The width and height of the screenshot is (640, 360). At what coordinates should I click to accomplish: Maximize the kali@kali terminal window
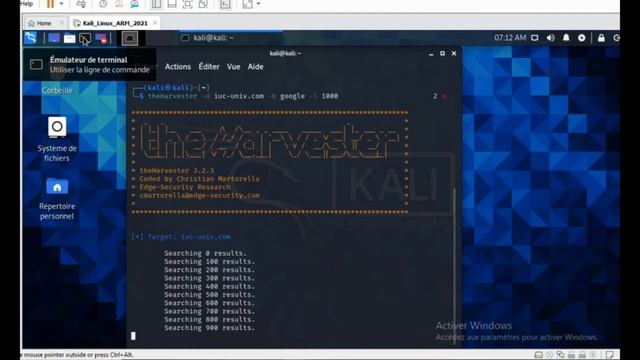442,53
